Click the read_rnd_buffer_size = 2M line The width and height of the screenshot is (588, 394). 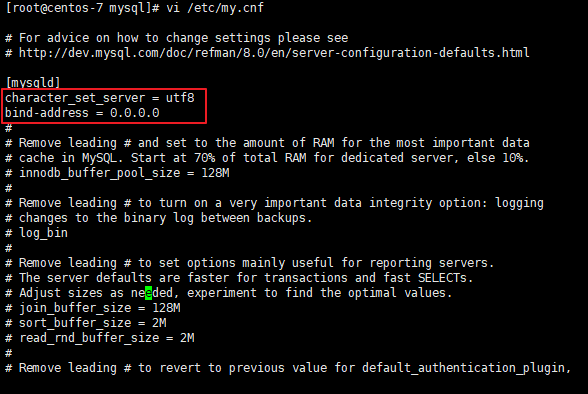pos(100,338)
